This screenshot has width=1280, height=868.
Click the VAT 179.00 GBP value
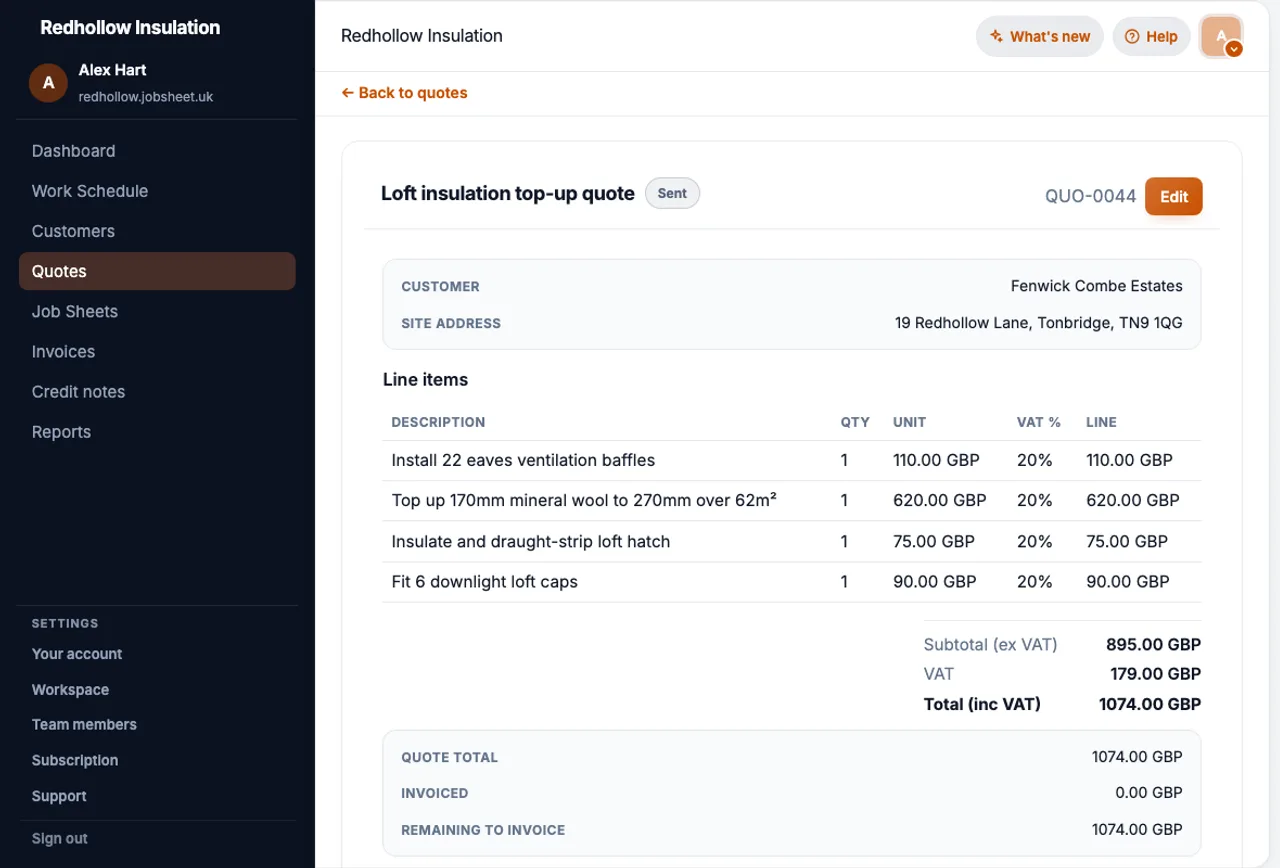point(1155,674)
